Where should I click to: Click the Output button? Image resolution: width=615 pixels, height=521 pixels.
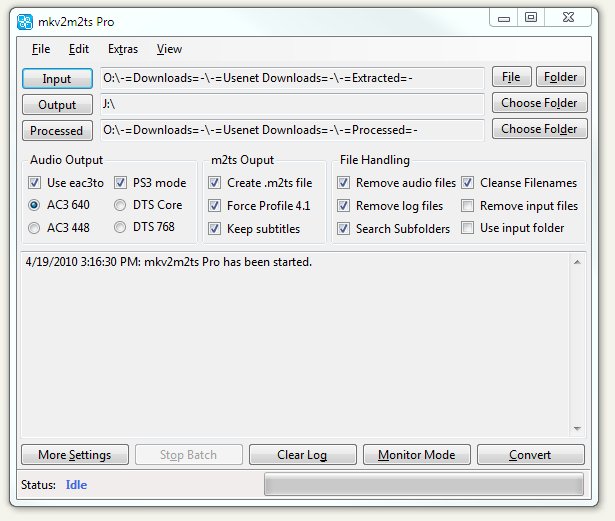point(57,105)
